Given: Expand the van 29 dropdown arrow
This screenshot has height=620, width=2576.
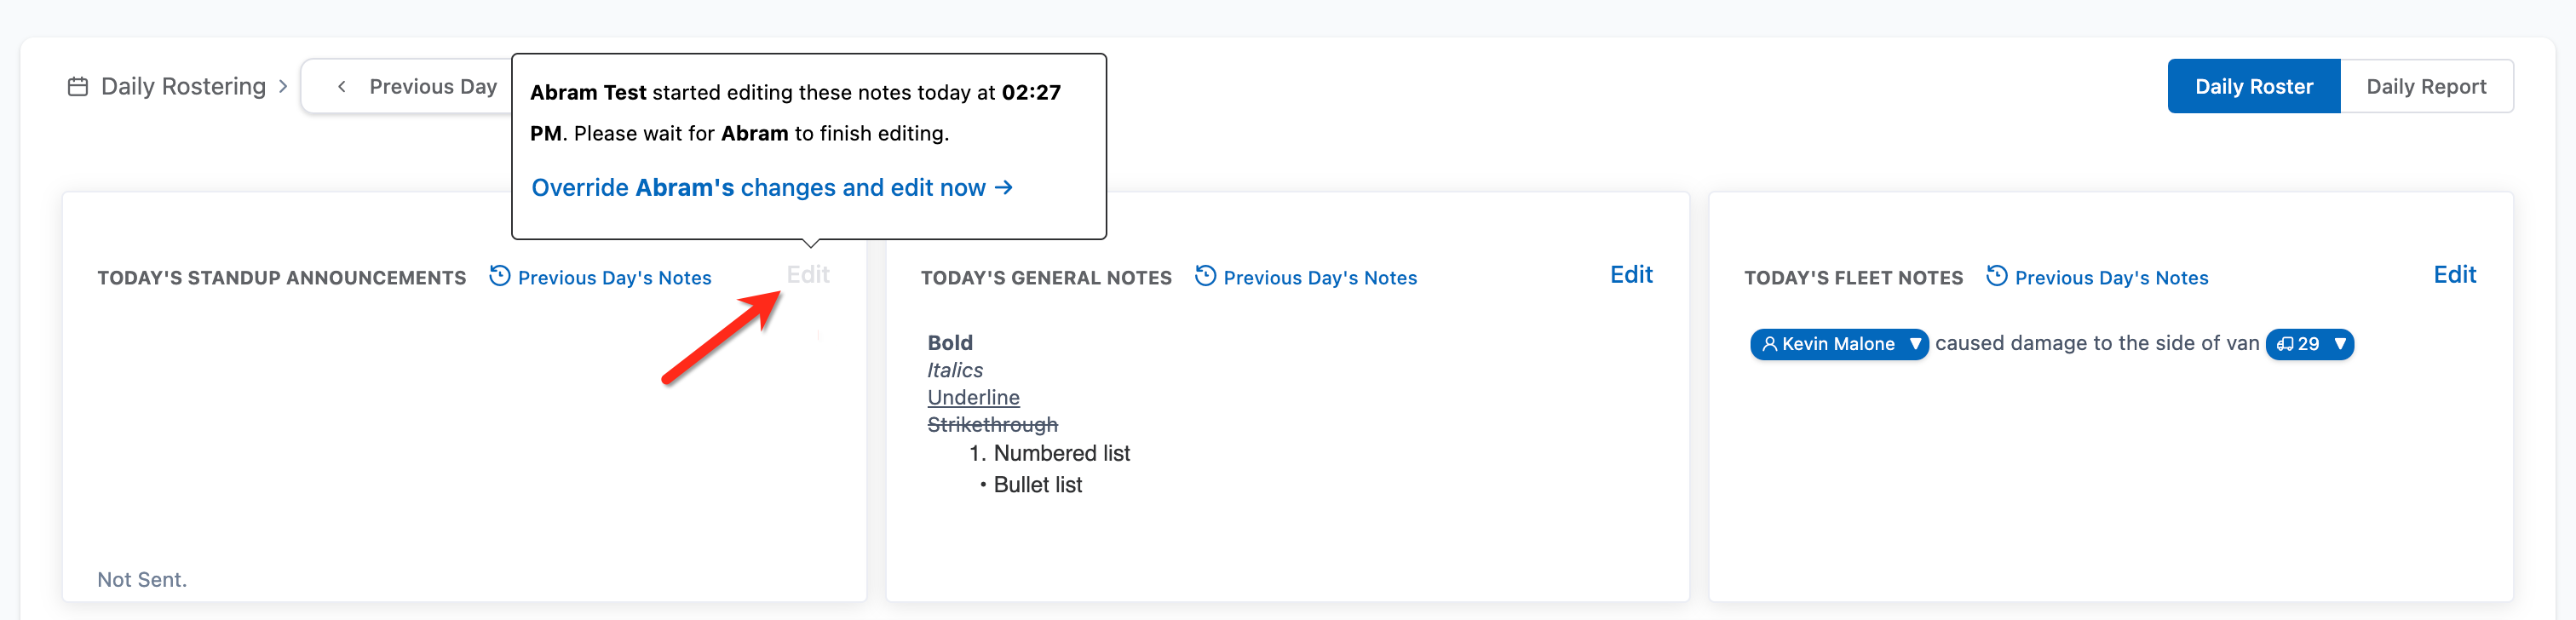Looking at the screenshot, I should [2339, 344].
